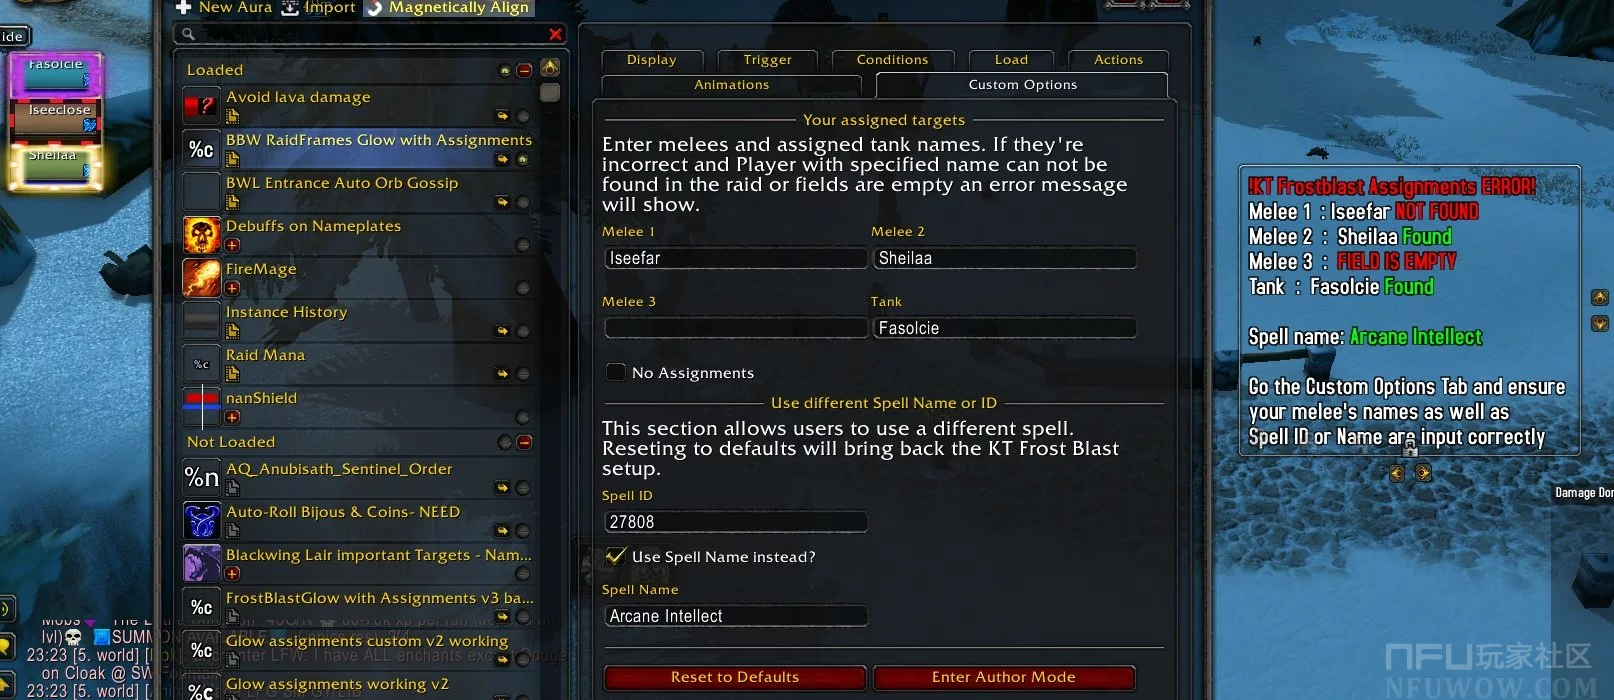Viewport: 1614px width, 700px height.
Task: Click the FireMage fireball icon
Action: tap(202, 278)
